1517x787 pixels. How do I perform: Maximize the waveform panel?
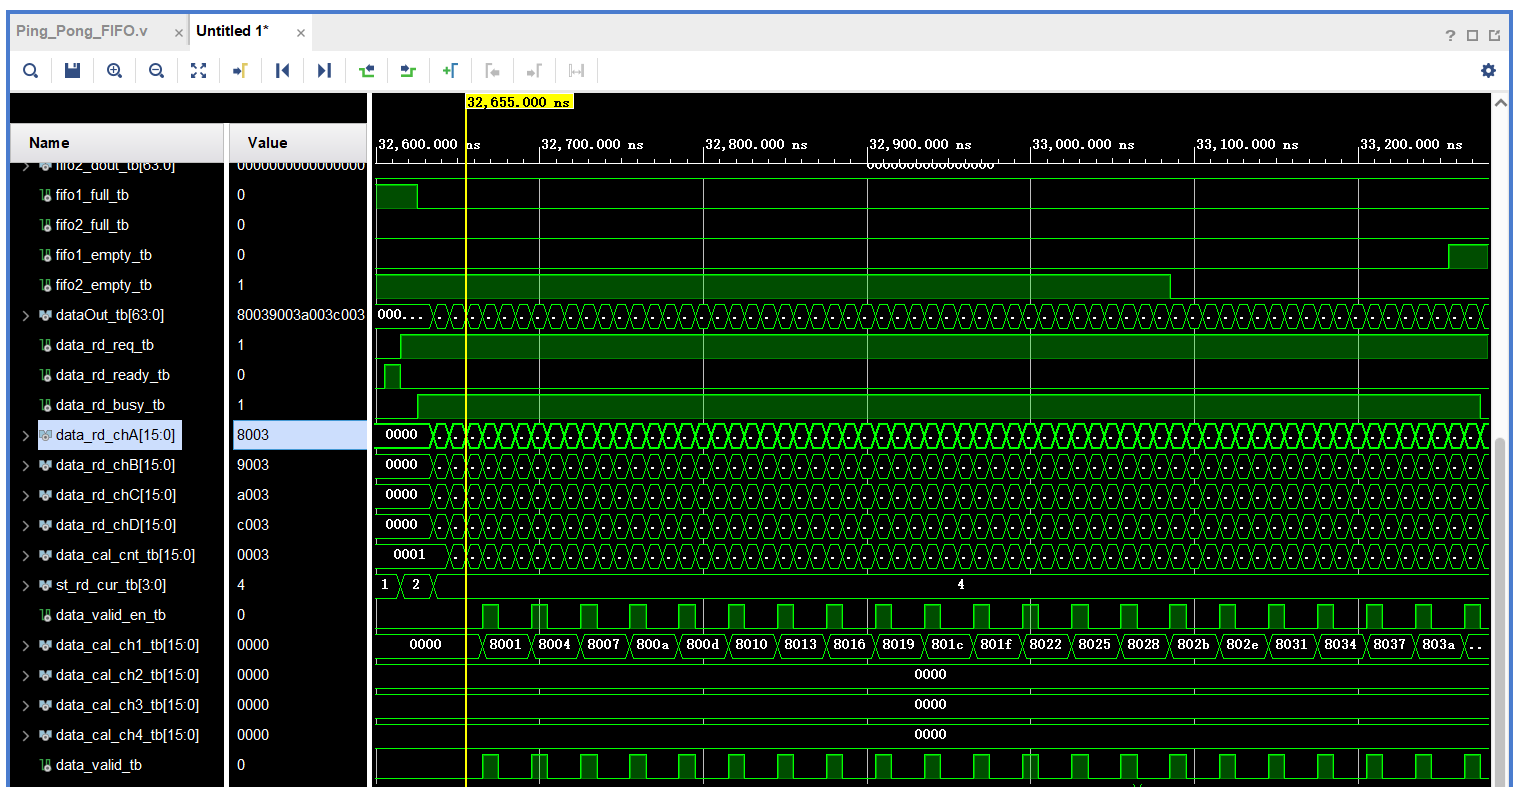tap(1473, 36)
